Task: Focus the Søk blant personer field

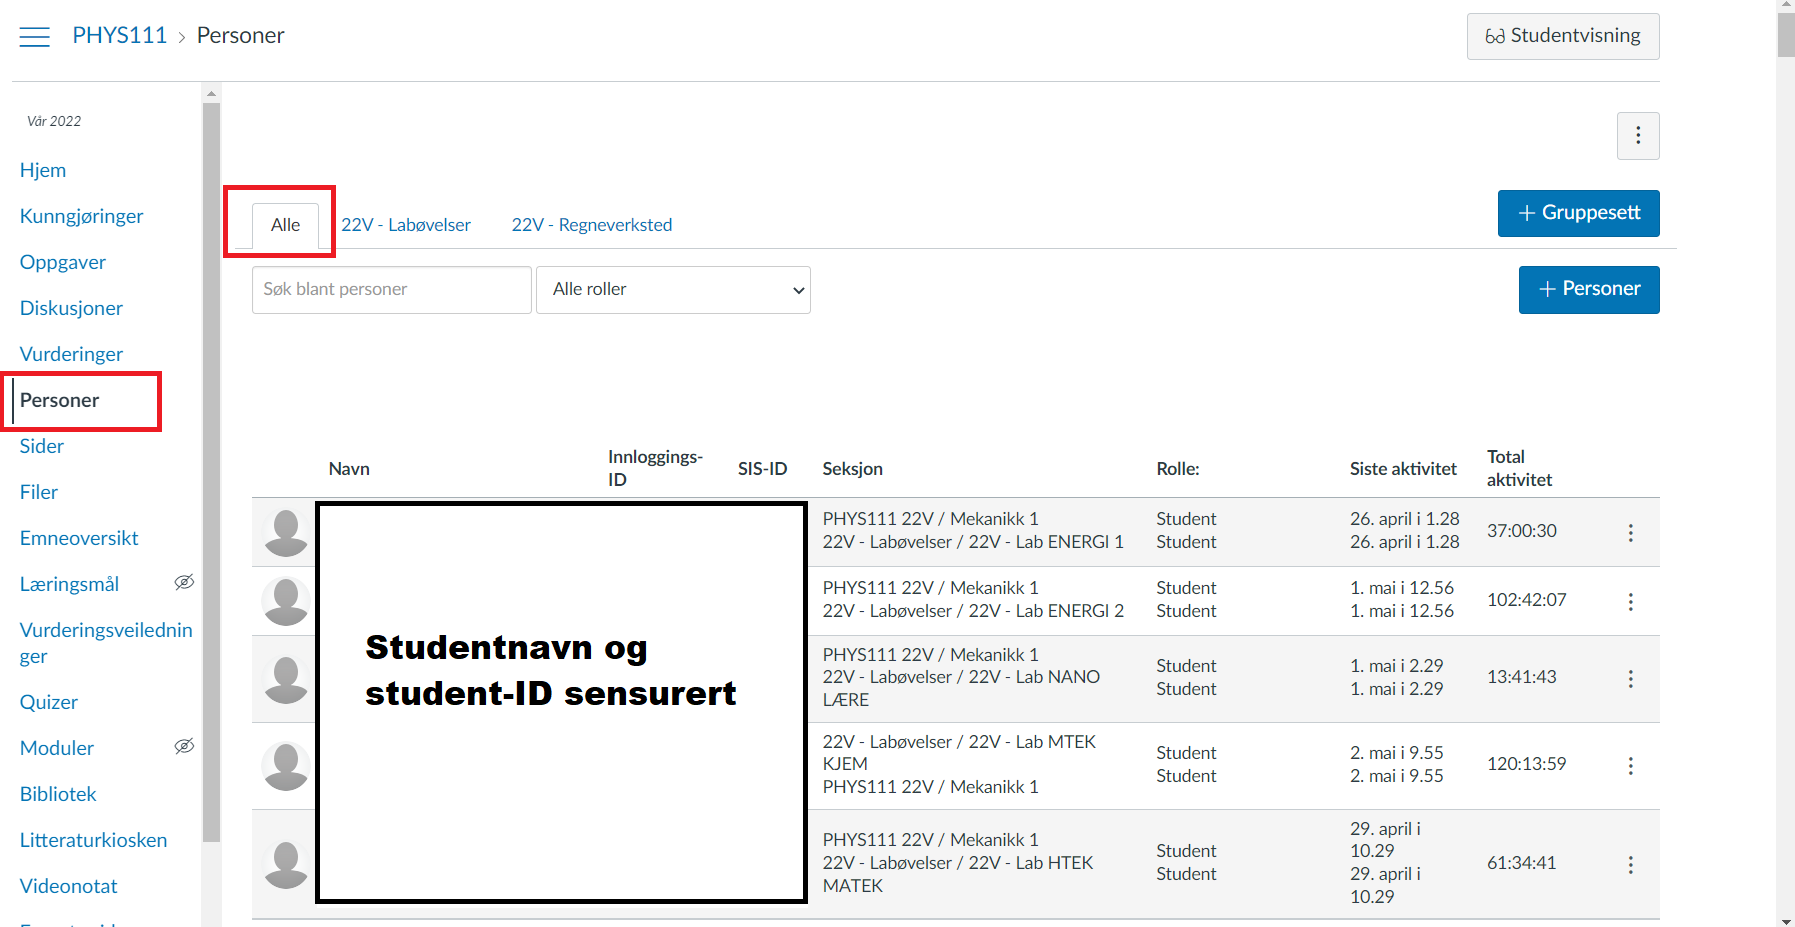Action: tap(392, 290)
